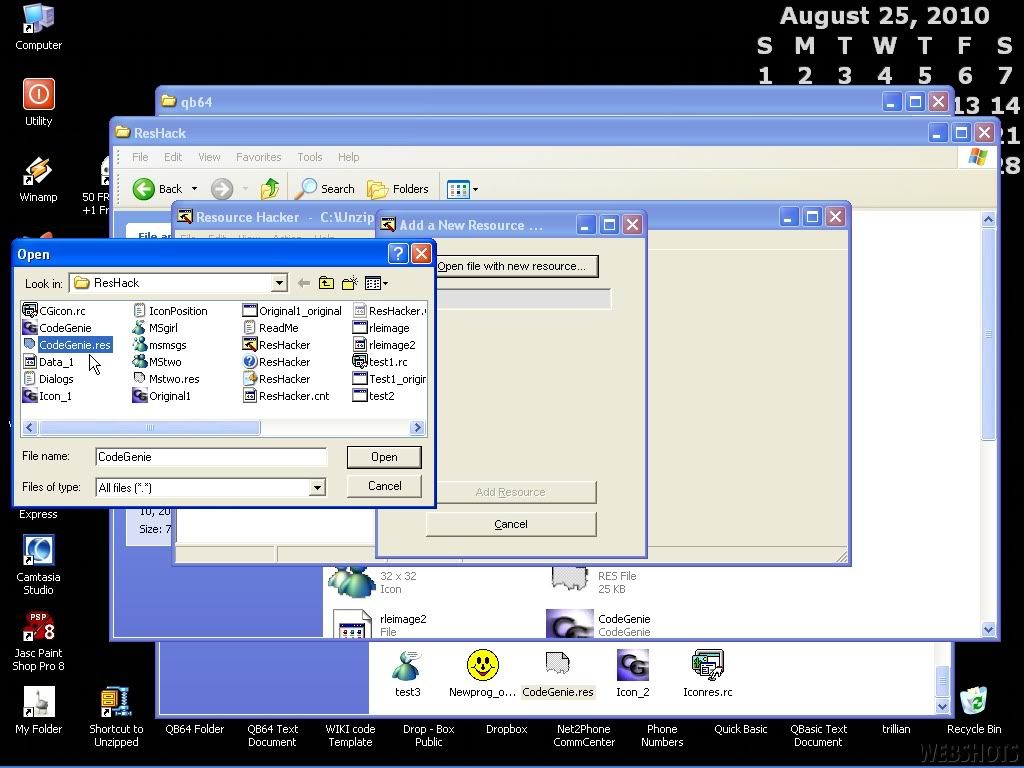
Task: Select test1.rc file
Action: pyautogui.click(x=380, y=362)
